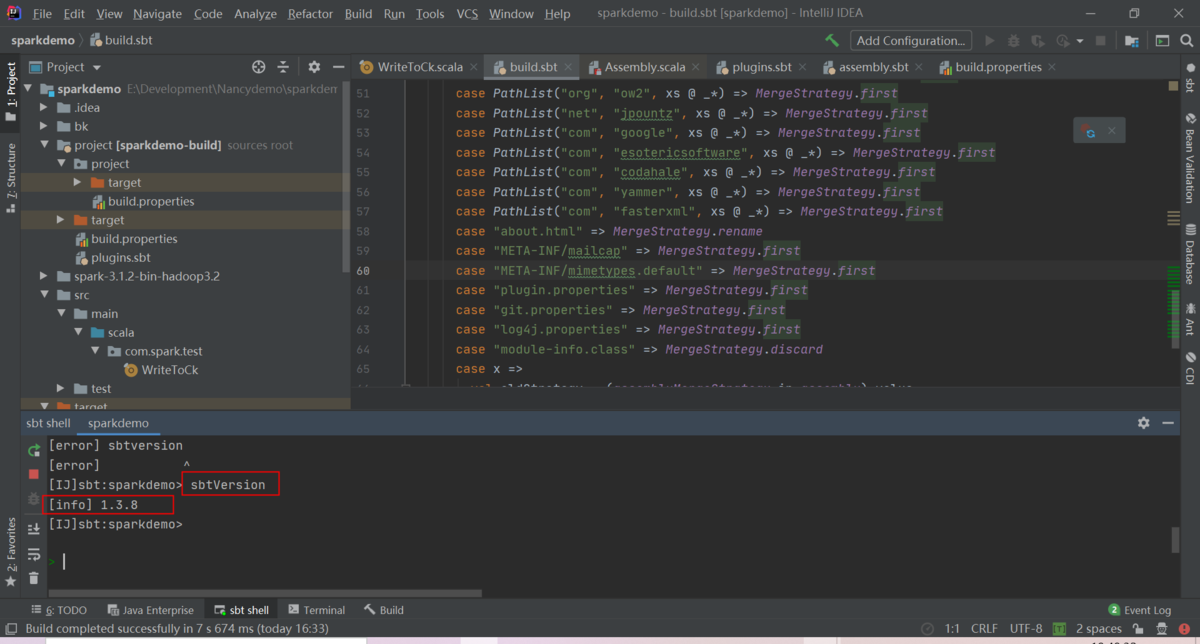Switch to the WriteToCk.scala editor tab
The height and width of the screenshot is (644, 1200).
pyautogui.click(x=420, y=67)
